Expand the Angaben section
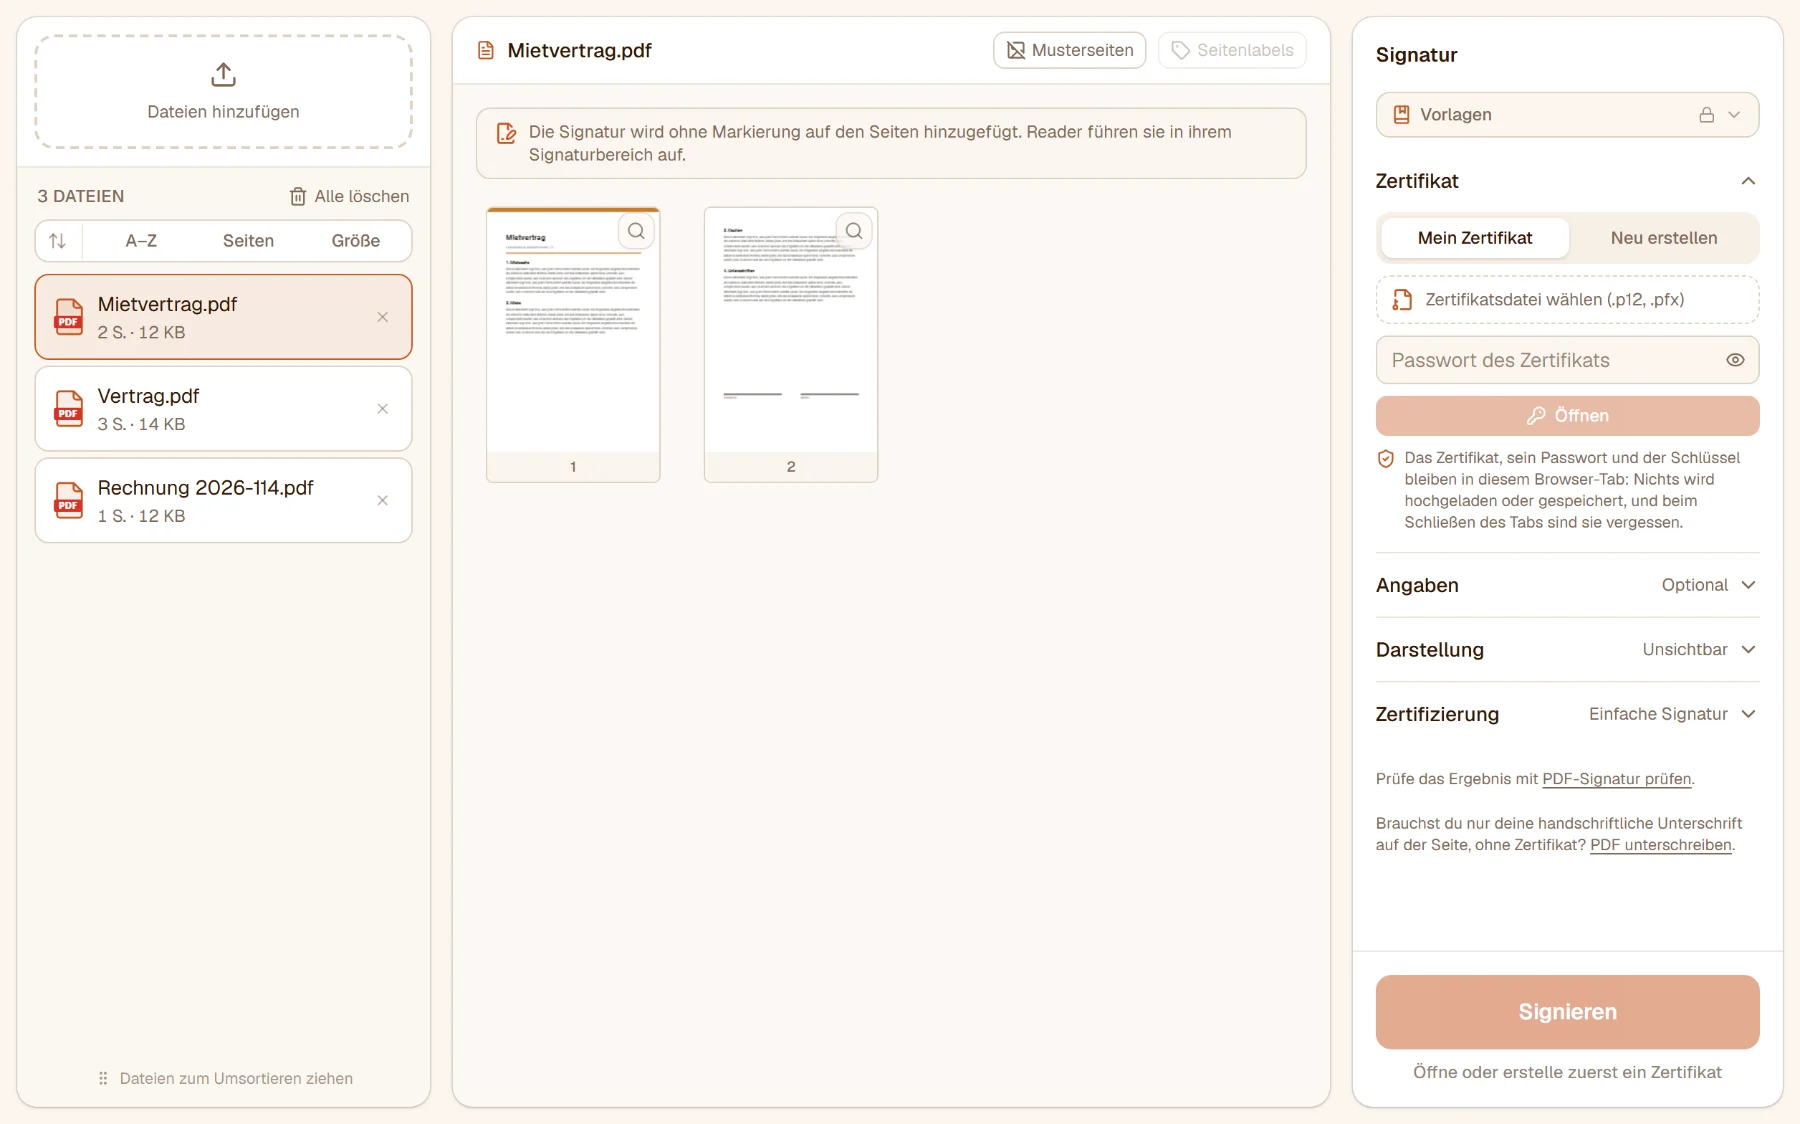 tap(1567, 585)
